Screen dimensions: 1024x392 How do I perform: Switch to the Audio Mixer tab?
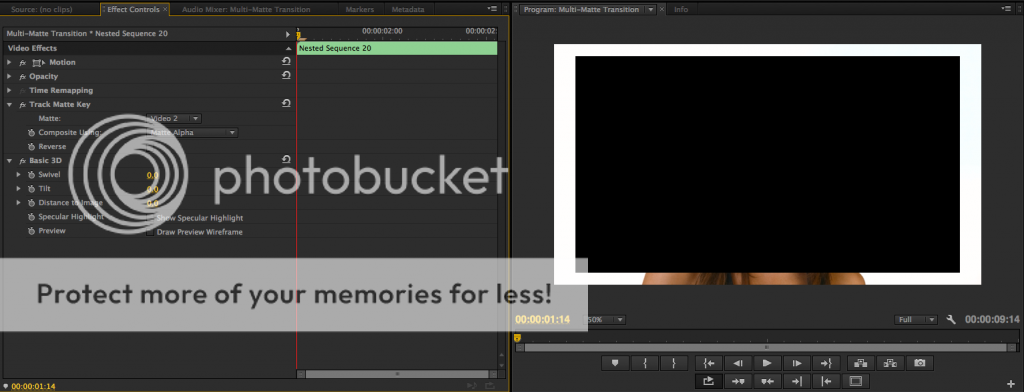tap(246, 10)
